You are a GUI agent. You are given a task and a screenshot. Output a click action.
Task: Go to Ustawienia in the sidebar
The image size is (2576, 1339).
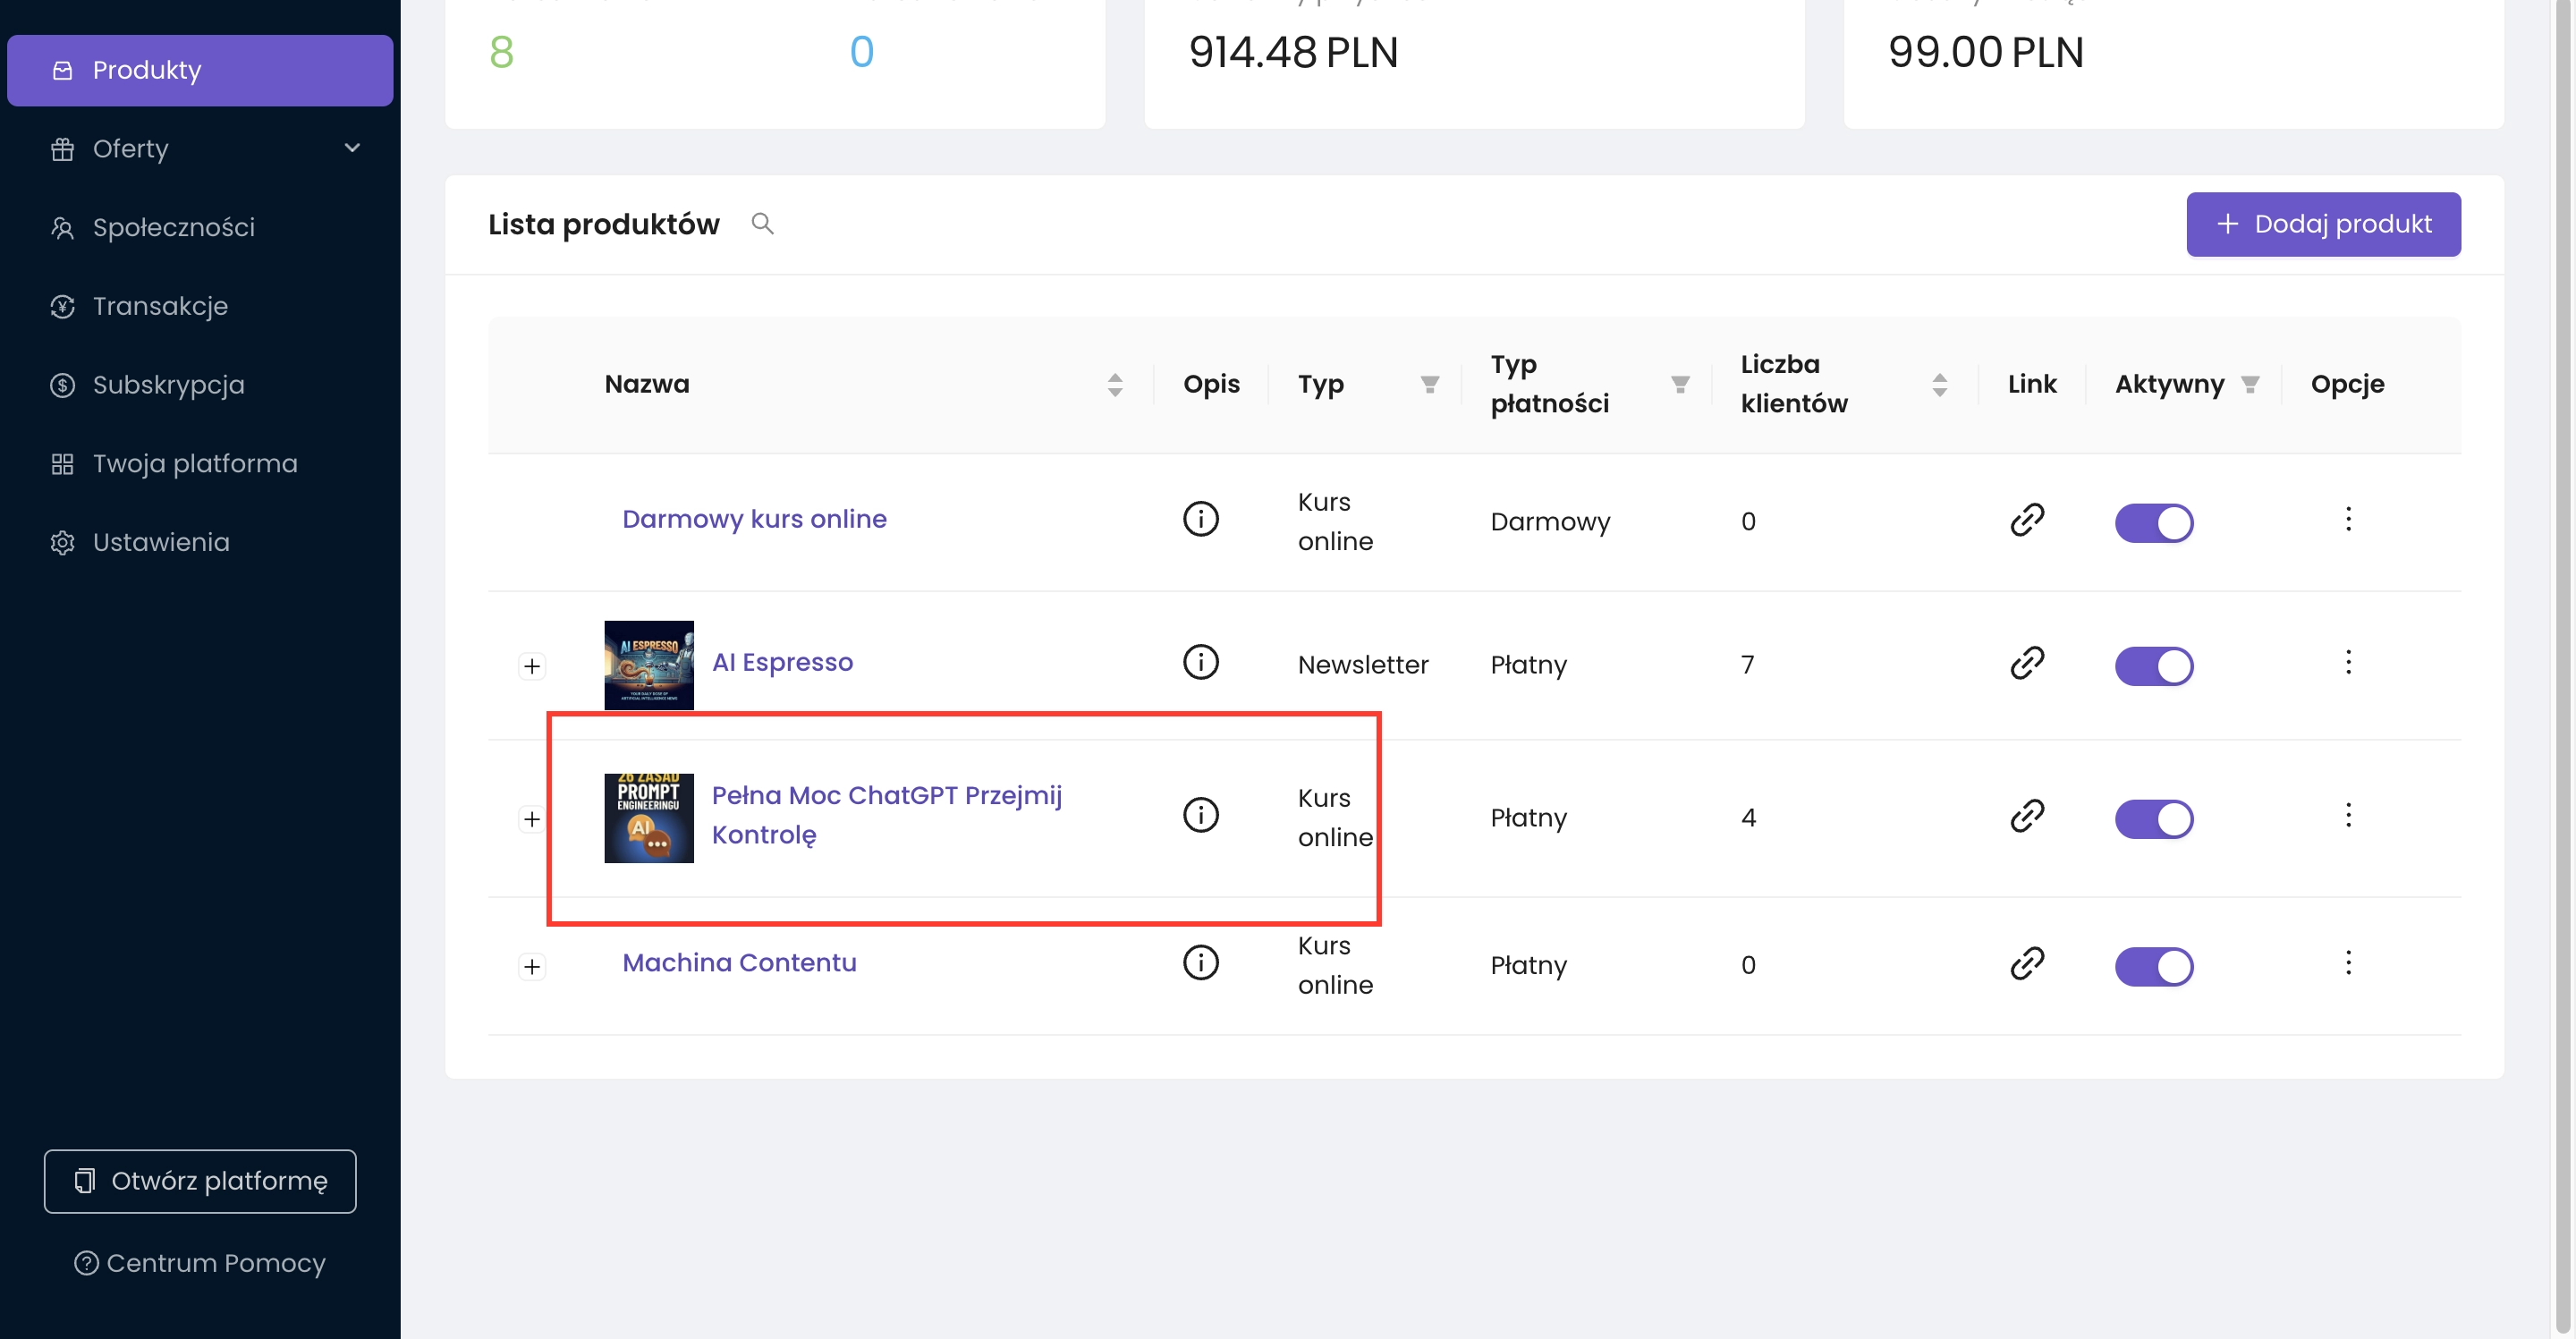click(161, 542)
